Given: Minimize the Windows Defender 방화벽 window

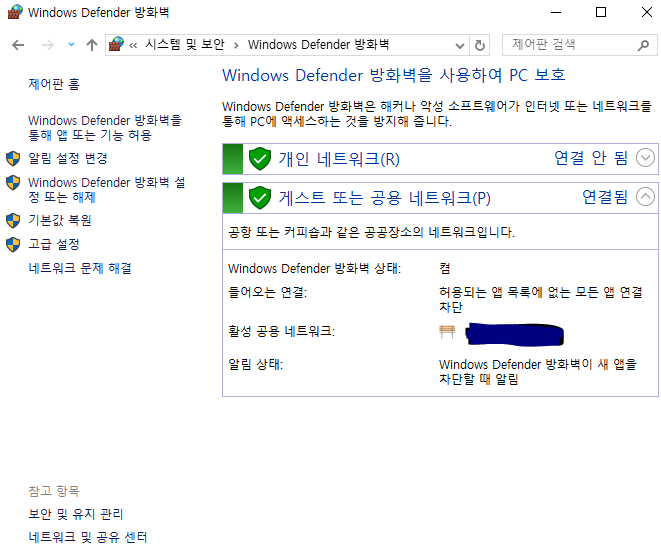Looking at the screenshot, I should (556, 12).
